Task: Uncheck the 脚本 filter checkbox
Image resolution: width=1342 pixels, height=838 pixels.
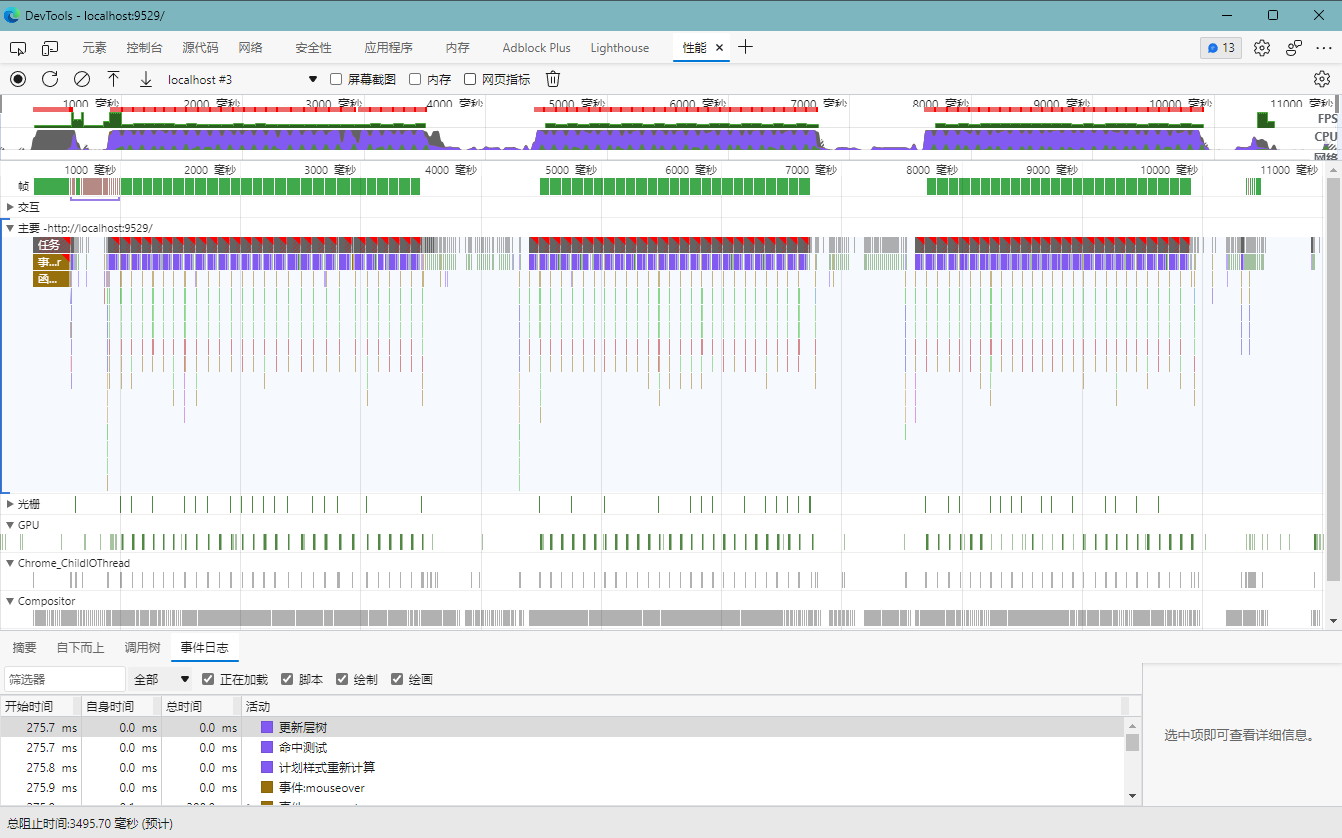Action: (x=287, y=679)
